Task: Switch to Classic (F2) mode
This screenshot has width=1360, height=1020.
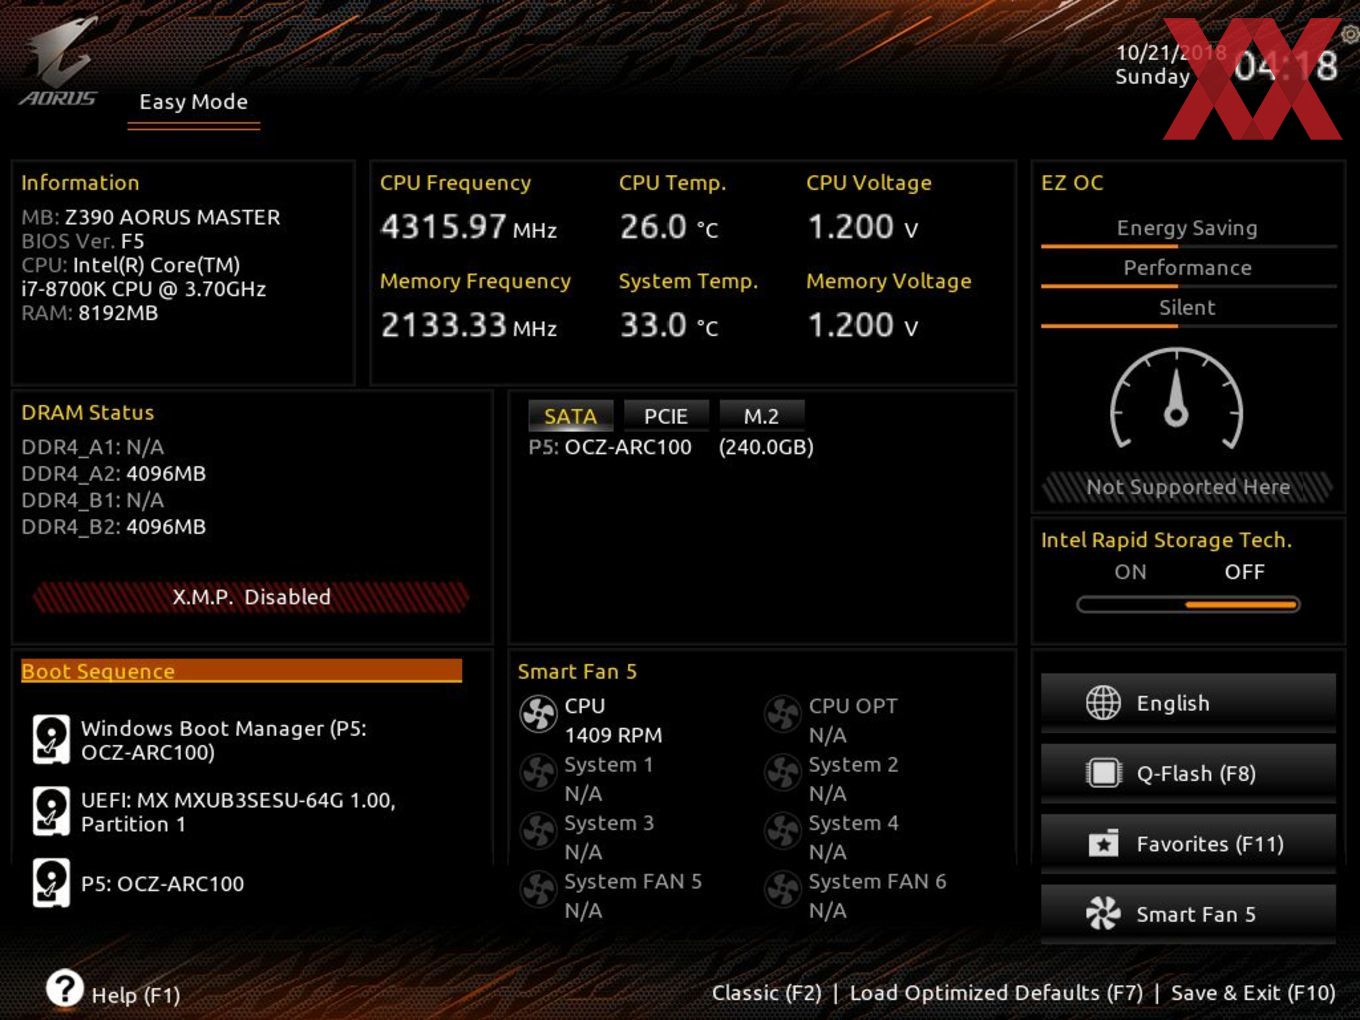Action: [x=766, y=993]
